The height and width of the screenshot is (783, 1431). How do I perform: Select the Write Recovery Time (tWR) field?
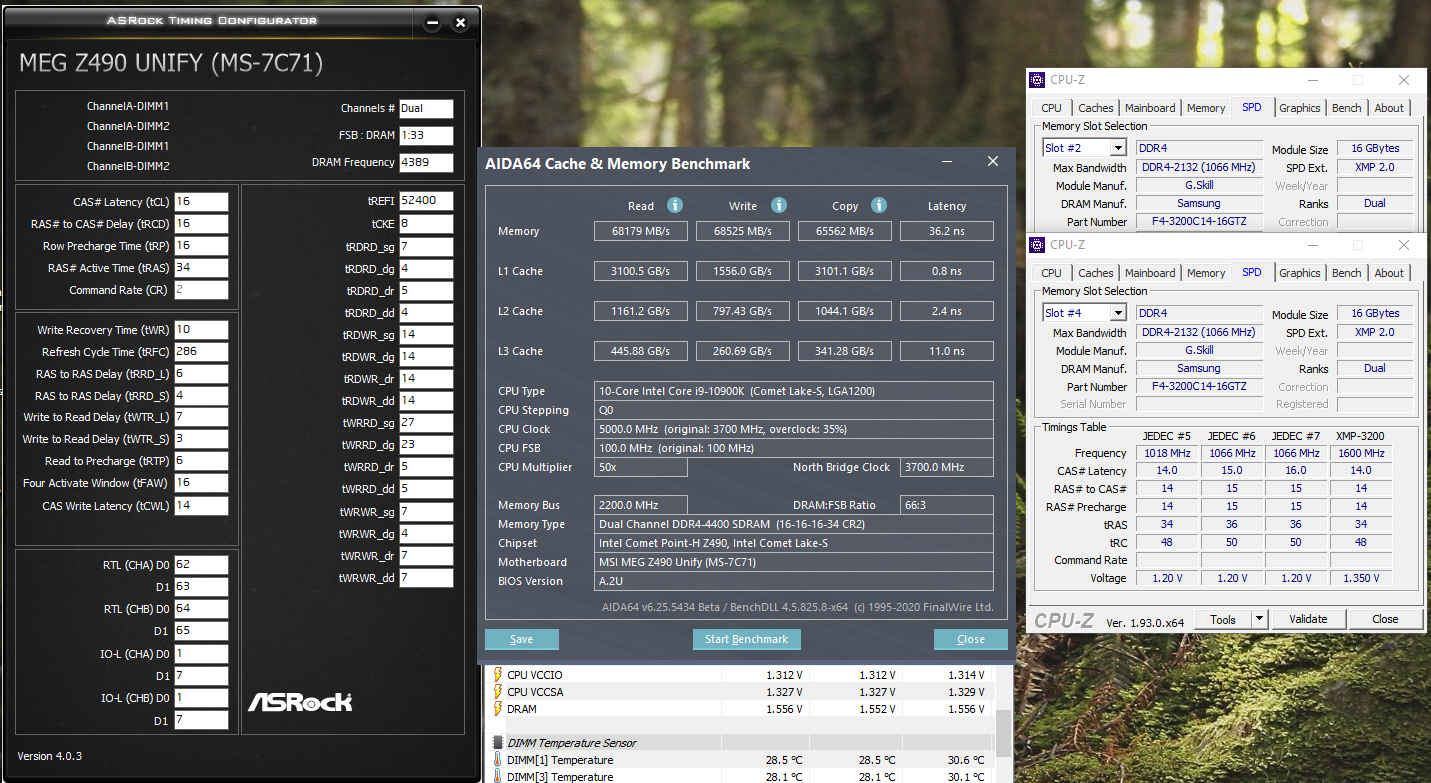click(x=201, y=330)
